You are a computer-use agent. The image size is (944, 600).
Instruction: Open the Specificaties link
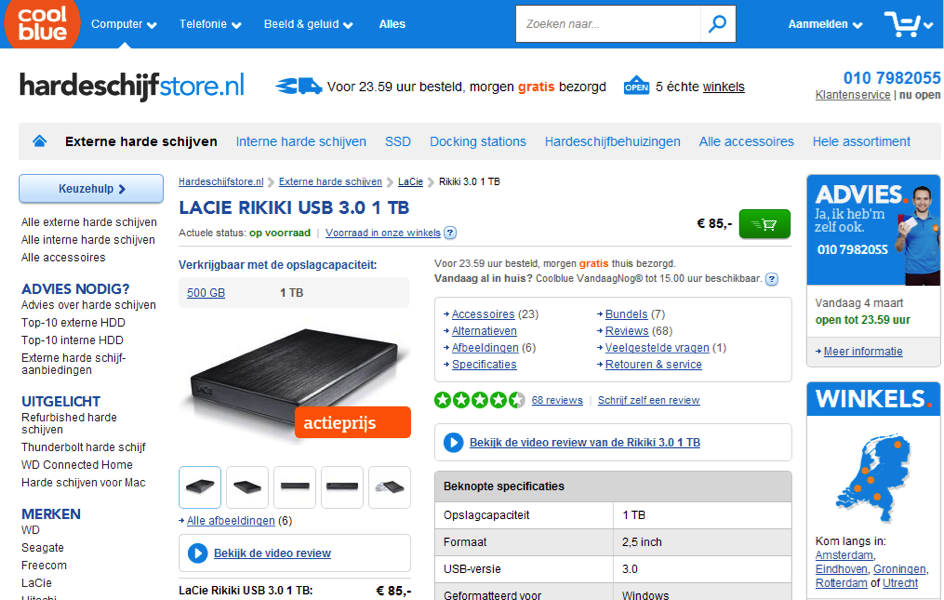pyautogui.click(x=484, y=365)
